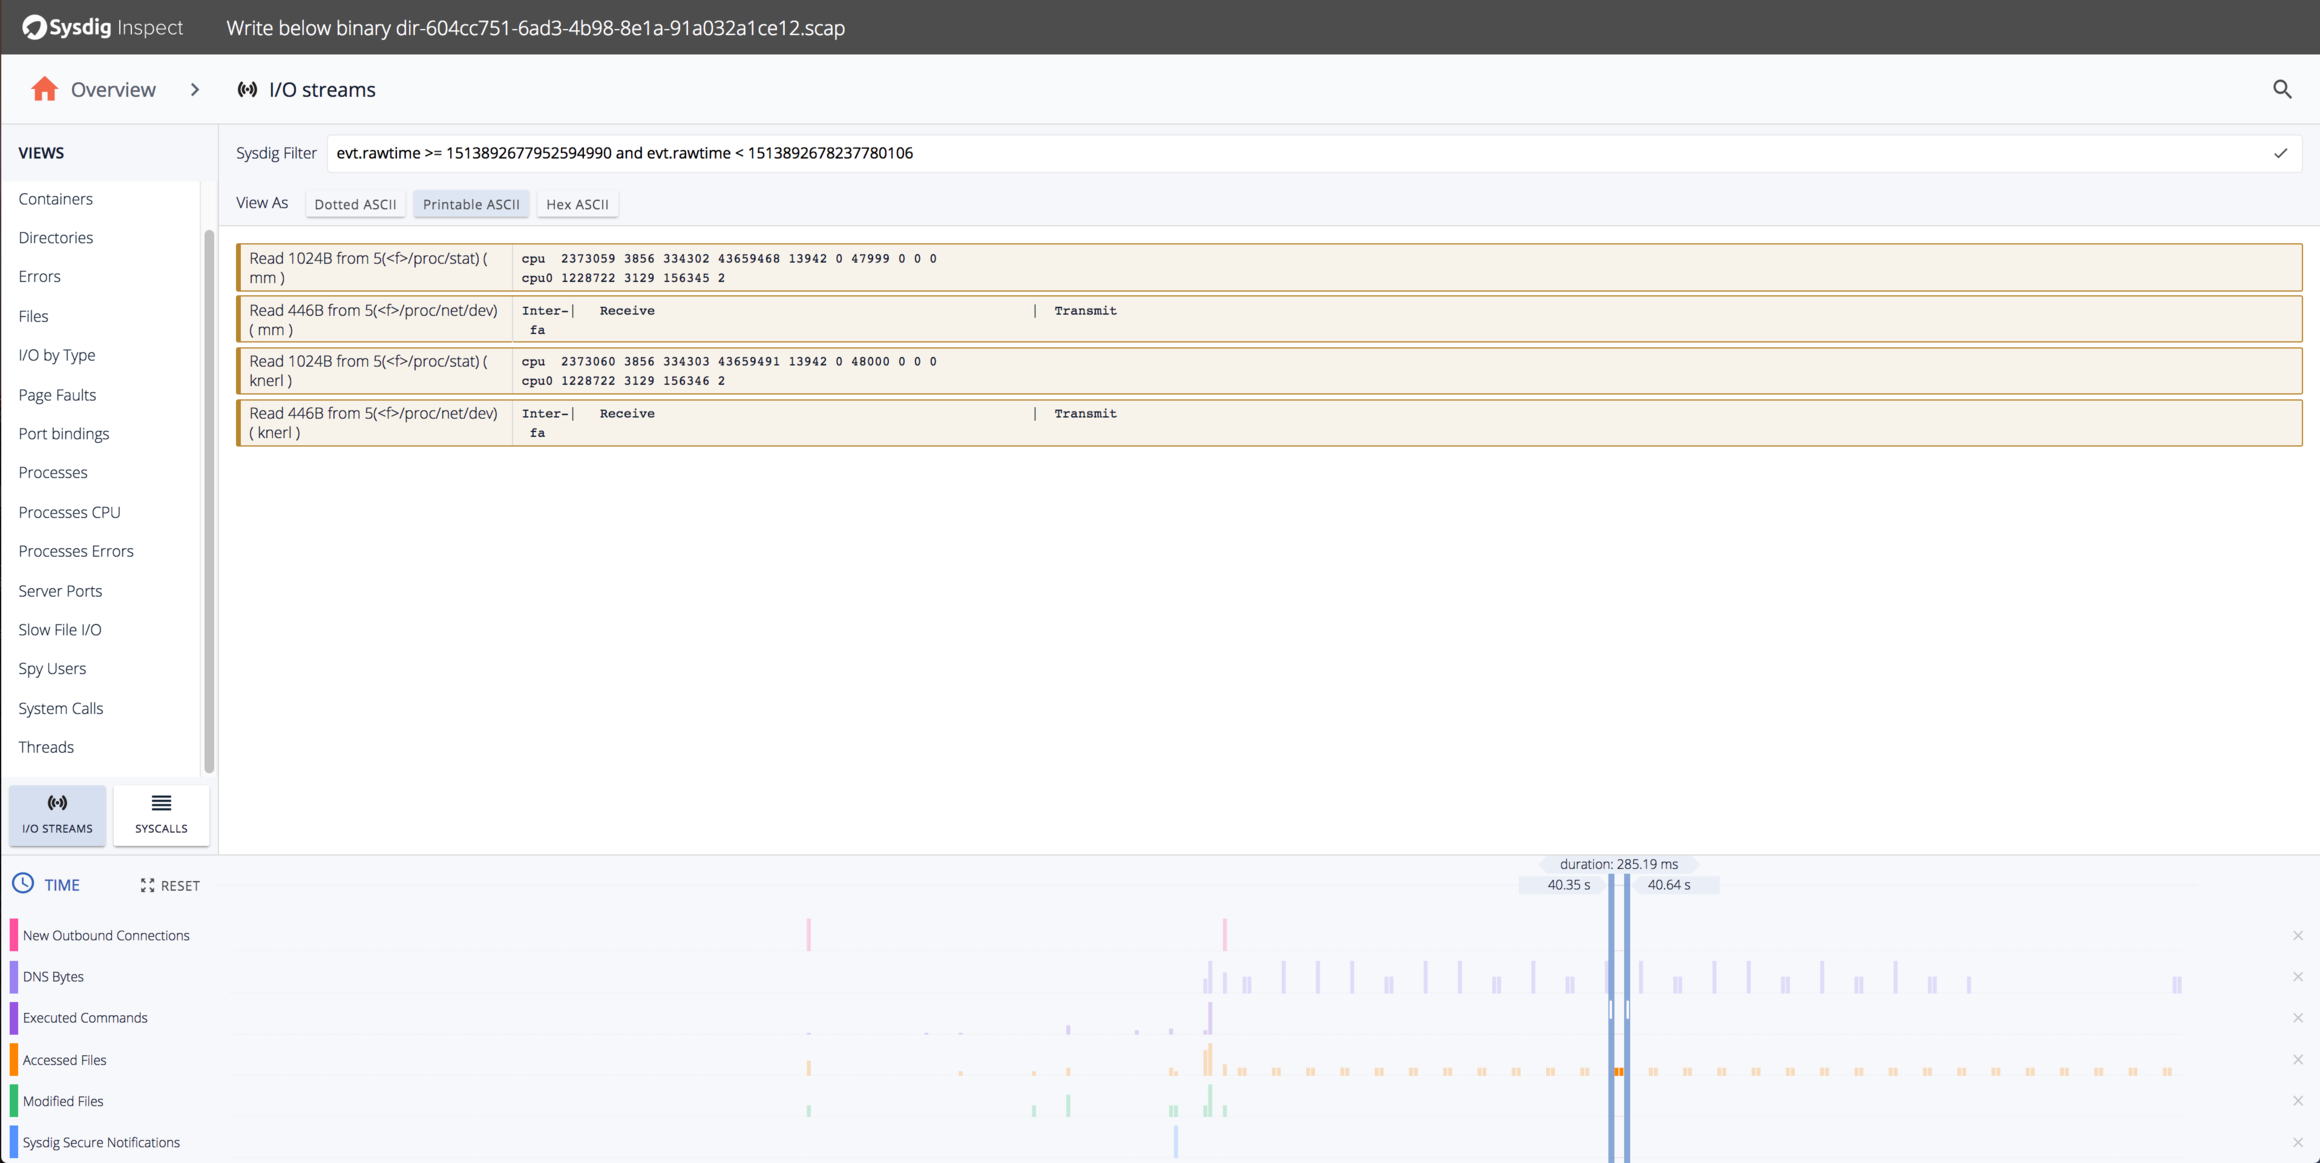Remove the DNS Bytes timeline row
This screenshot has width=2320, height=1163.
pyautogui.click(x=2298, y=976)
